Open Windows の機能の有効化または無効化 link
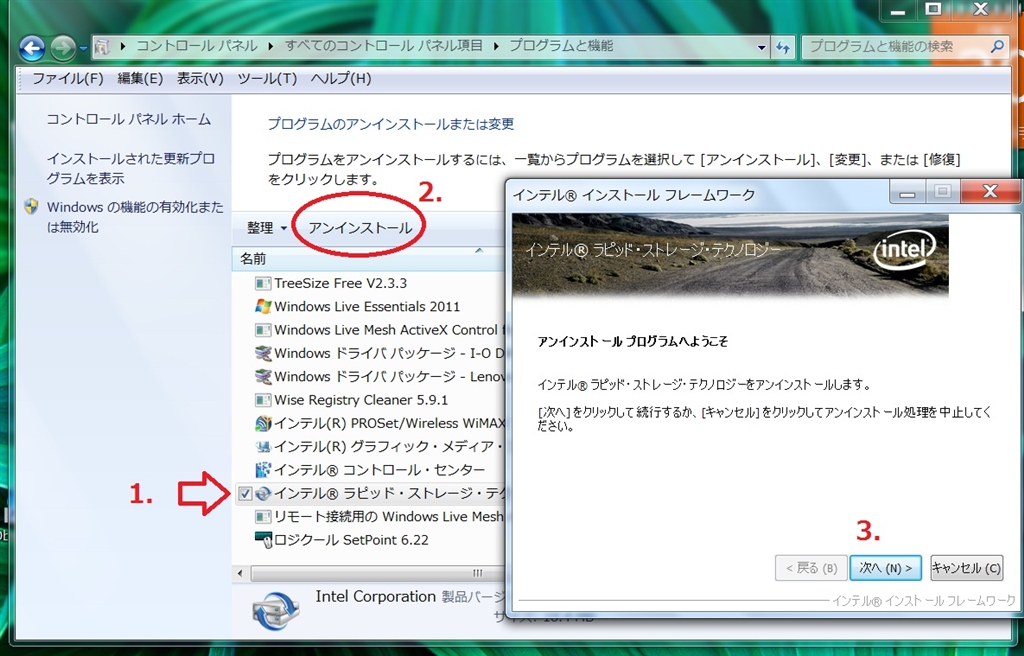Viewport: 1024px width, 656px height. click(x=135, y=217)
